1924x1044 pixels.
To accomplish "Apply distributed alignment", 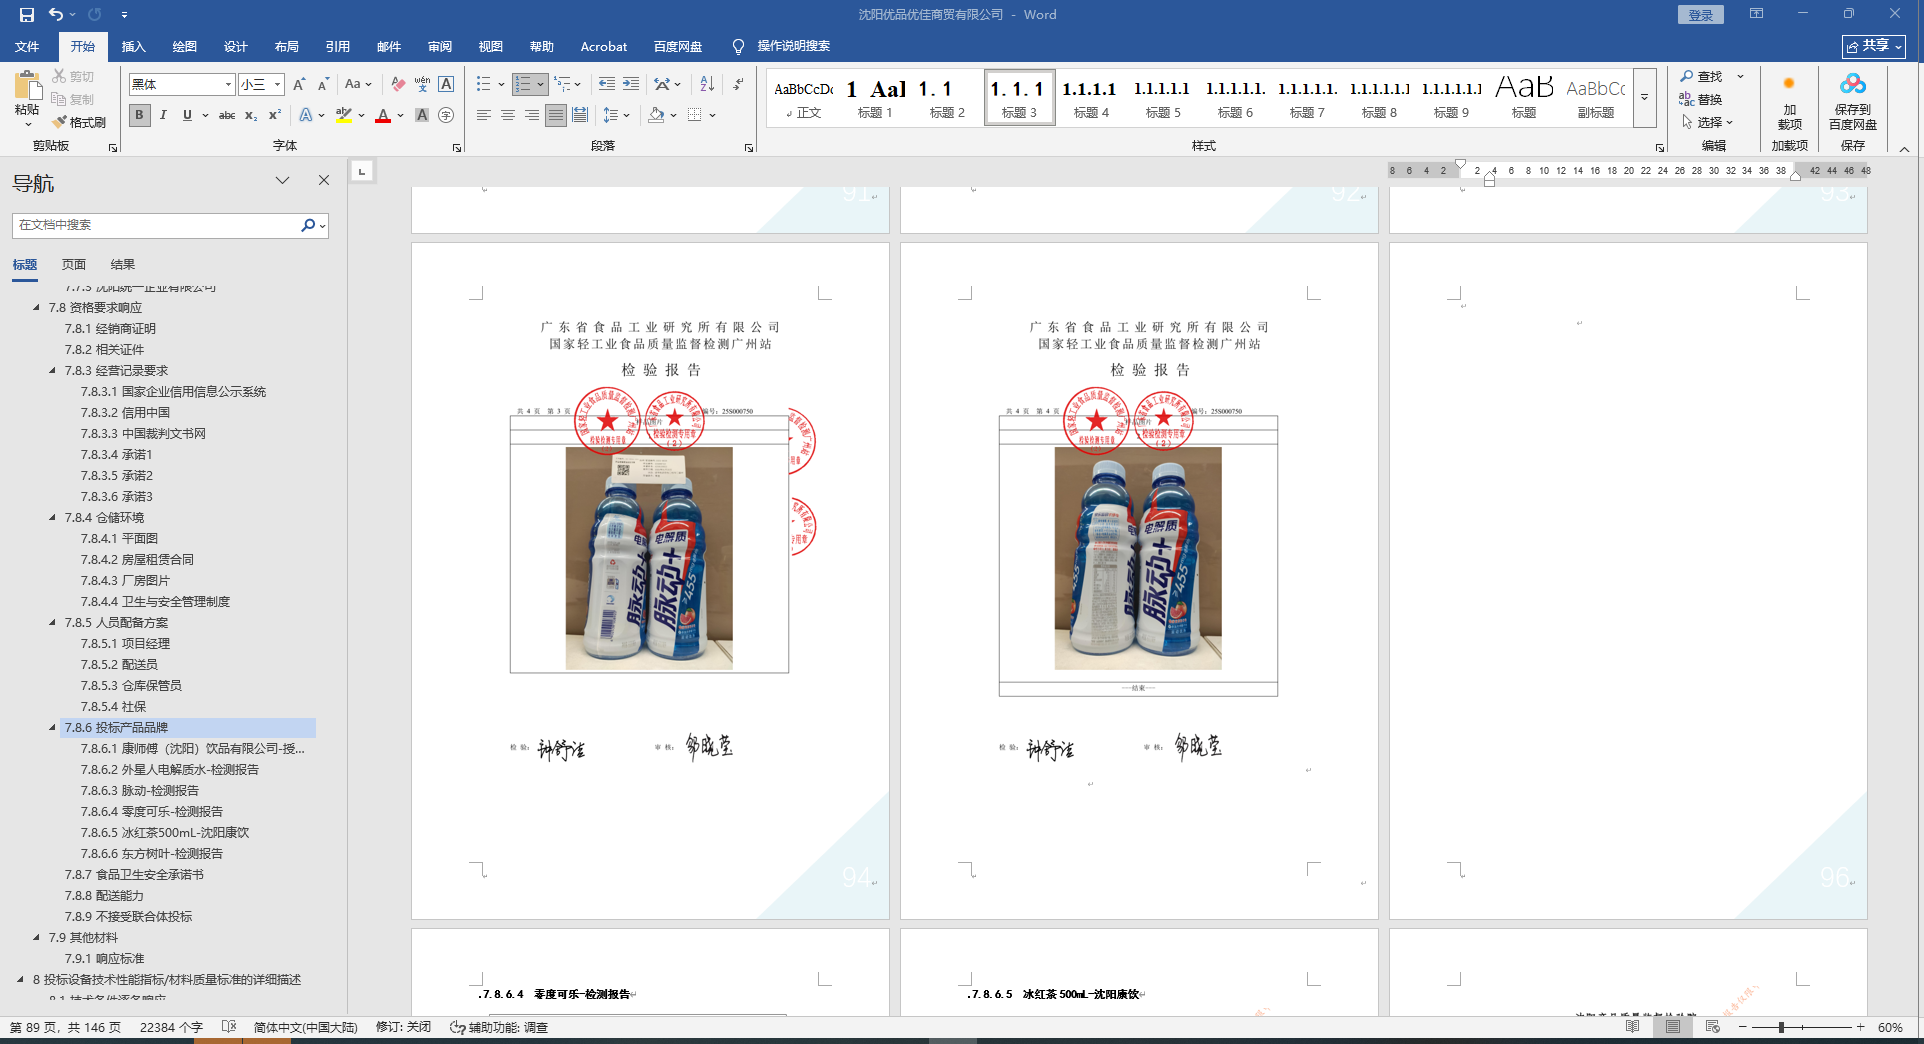I will click(x=580, y=116).
